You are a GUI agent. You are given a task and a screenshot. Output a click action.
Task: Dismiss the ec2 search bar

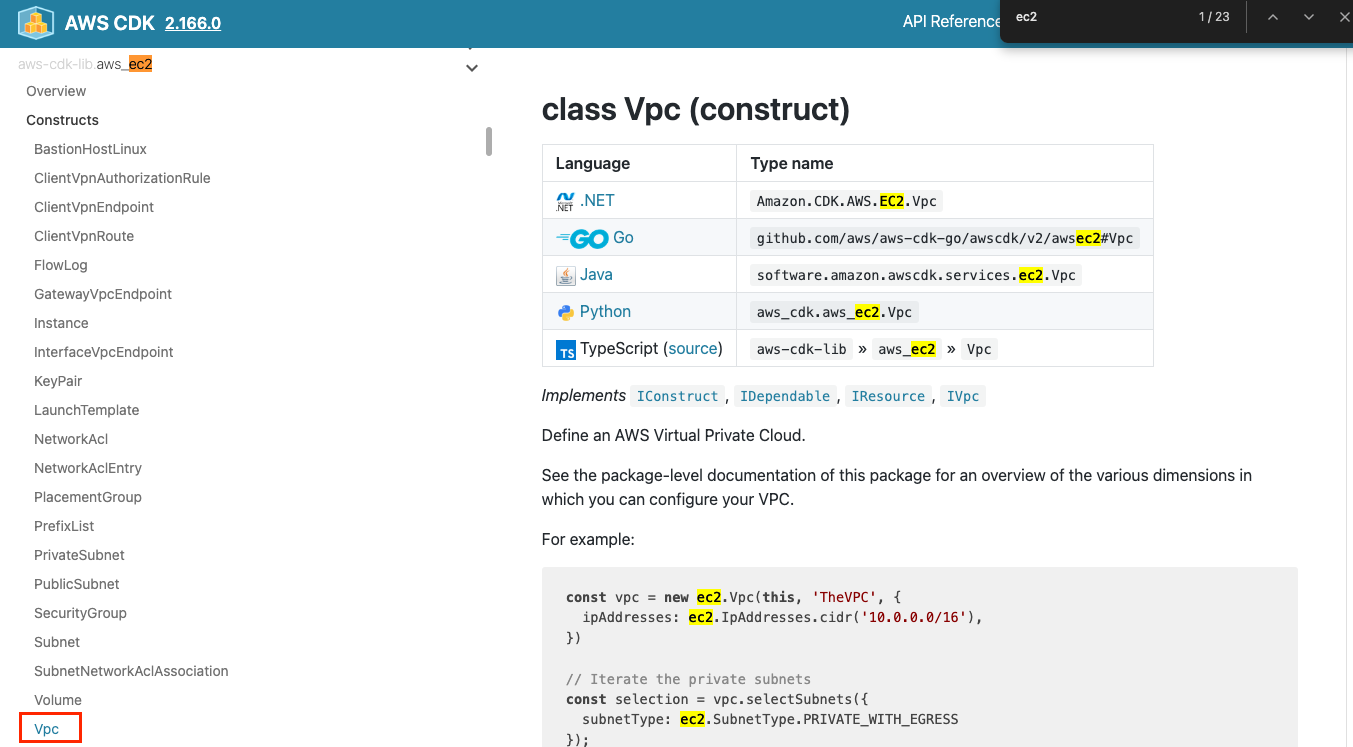[1342, 17]
